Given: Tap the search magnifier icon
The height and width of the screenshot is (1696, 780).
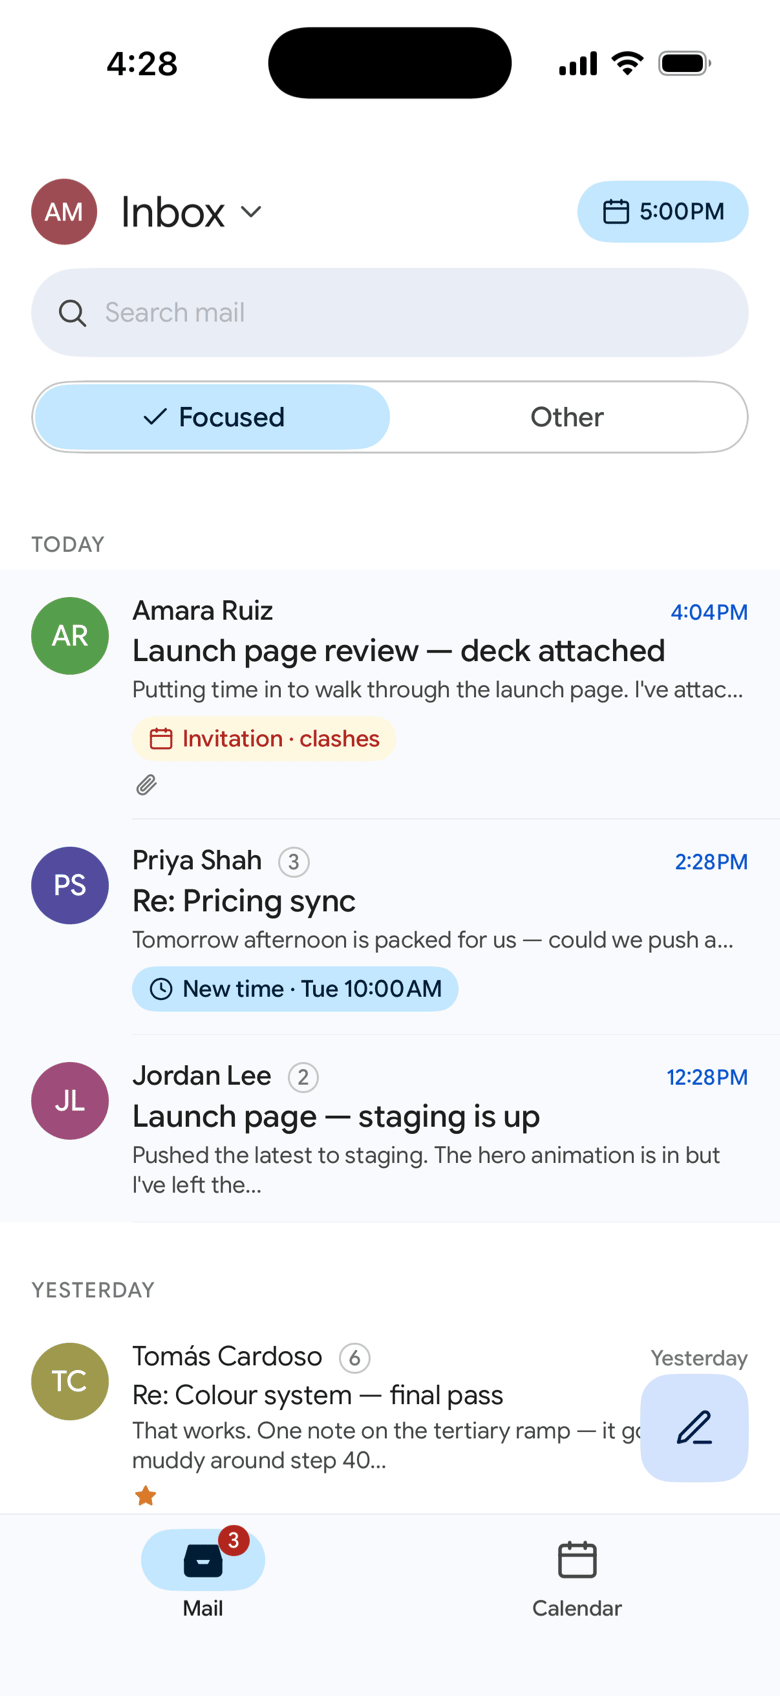Looking at the screenshot, I should [x=72, y=313].
